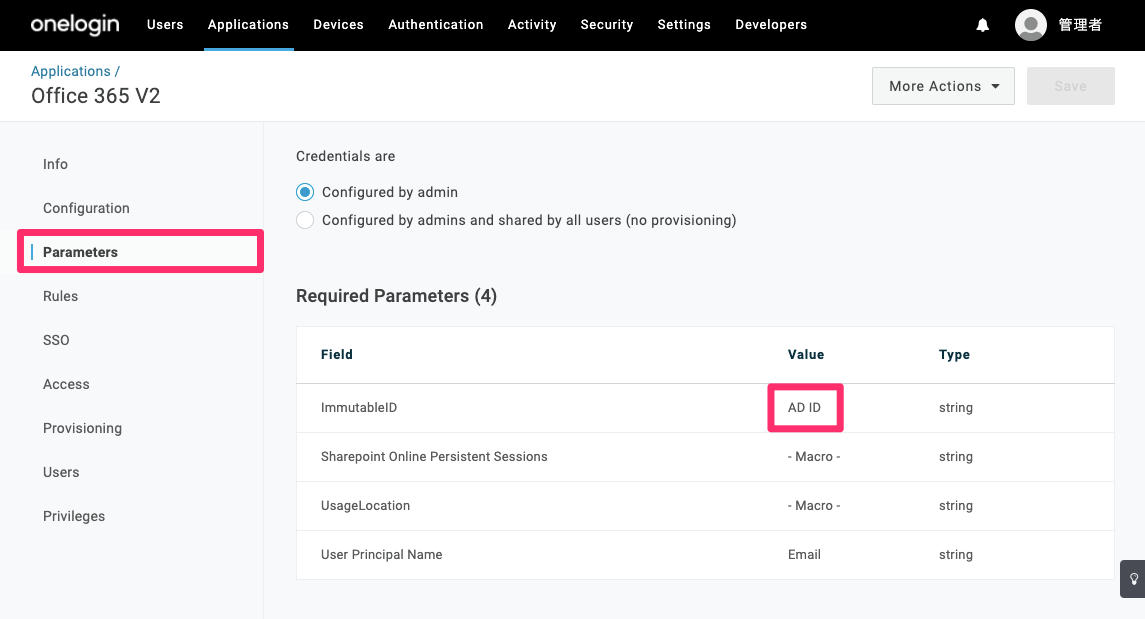Open the Authentication top menu
The width and height of the screenshot is (1145, 619).
[436, 25]
